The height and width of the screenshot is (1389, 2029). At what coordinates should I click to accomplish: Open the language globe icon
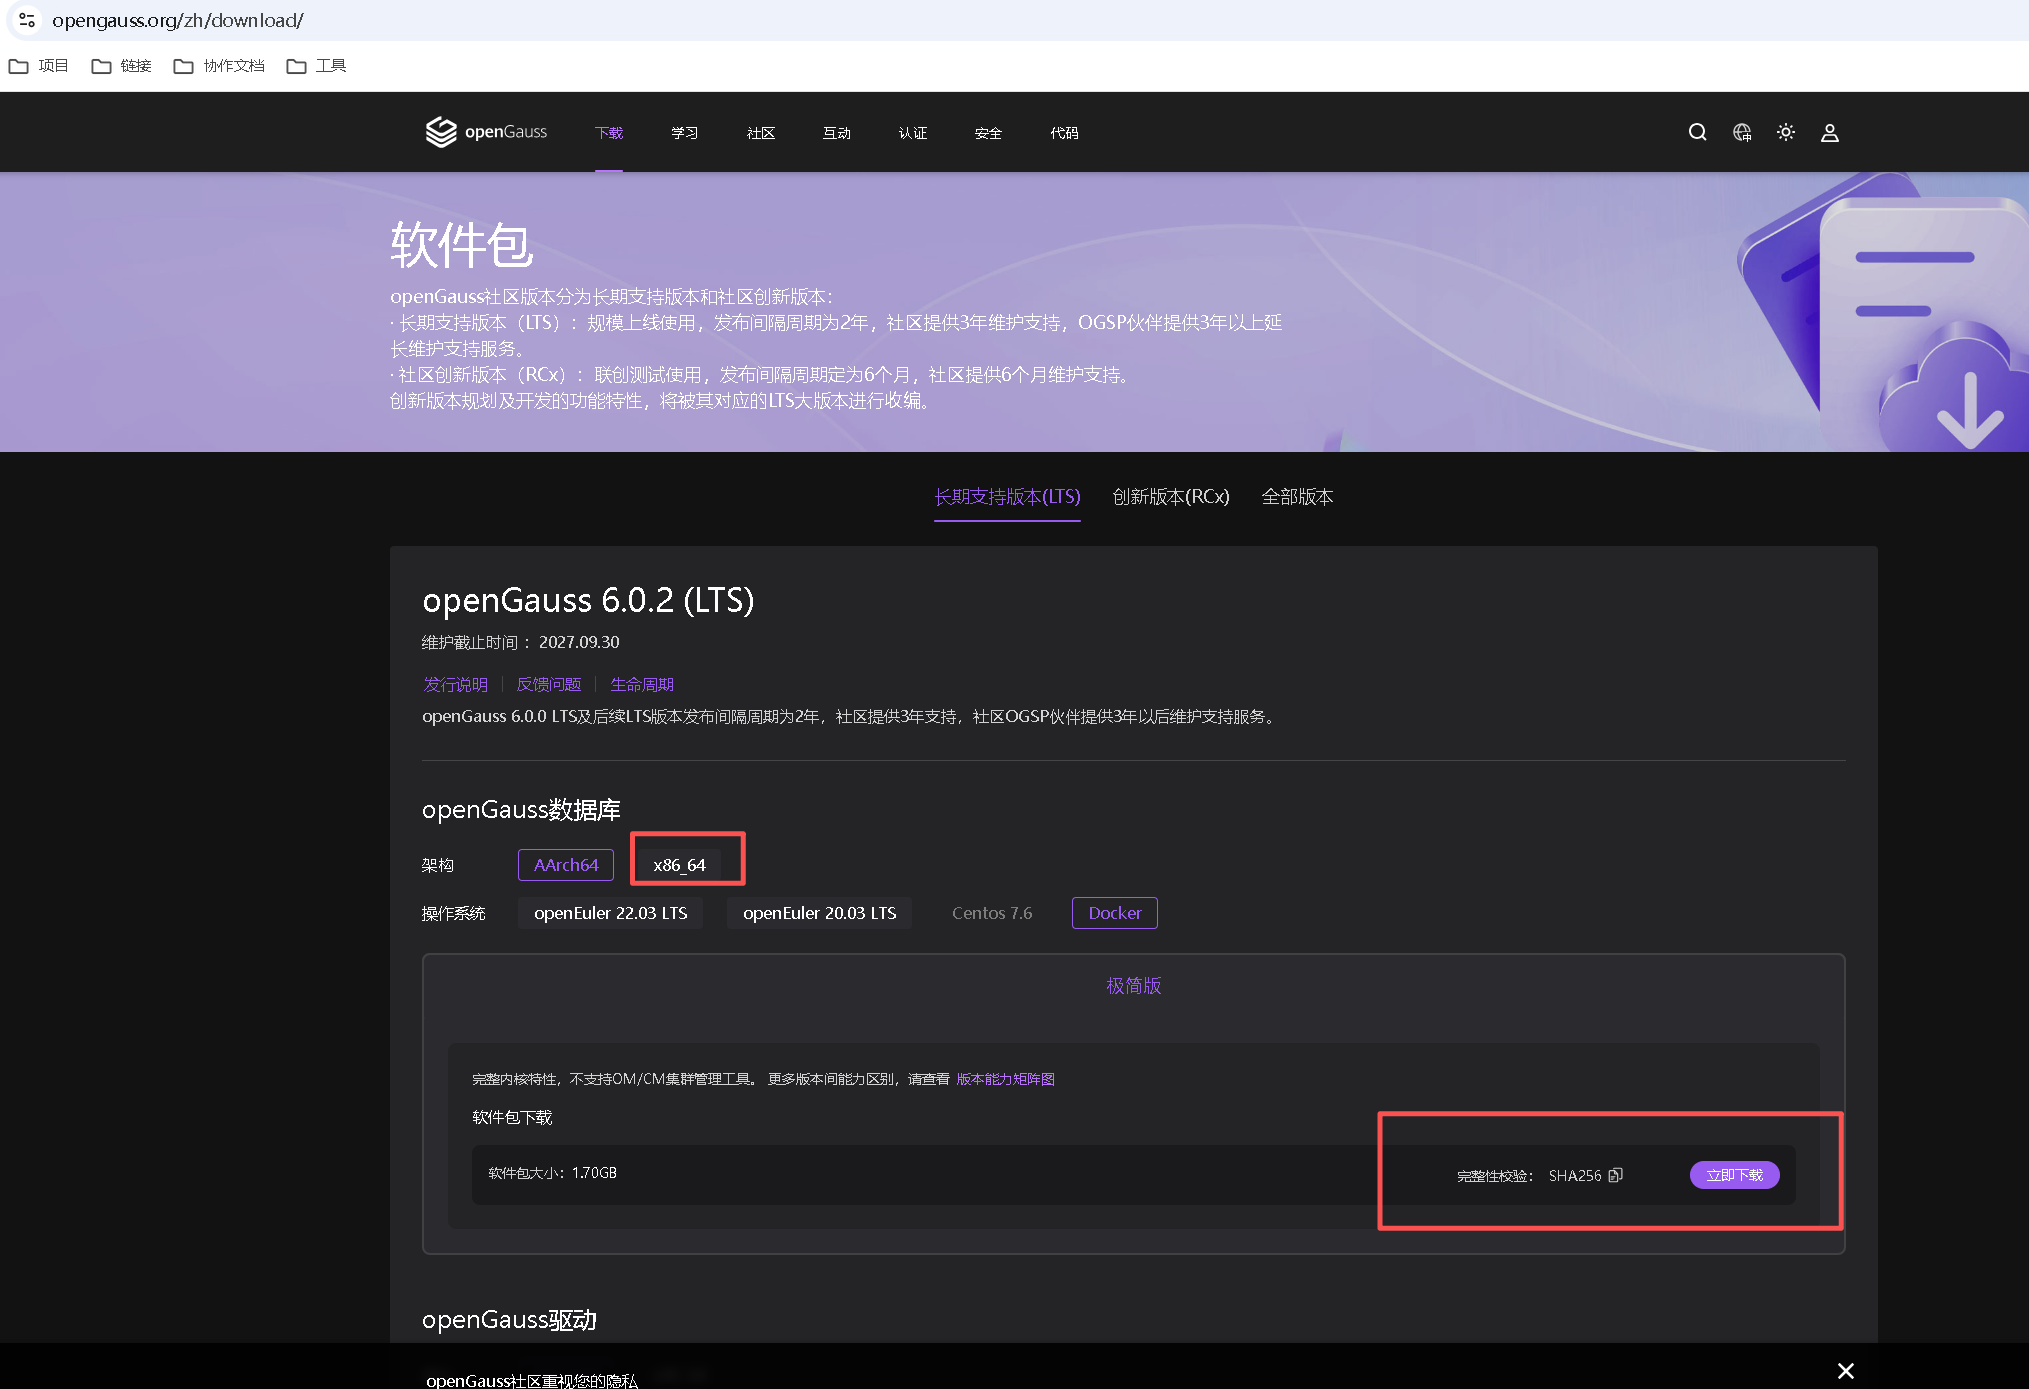pyautogui.click(x=1742, y=132)
